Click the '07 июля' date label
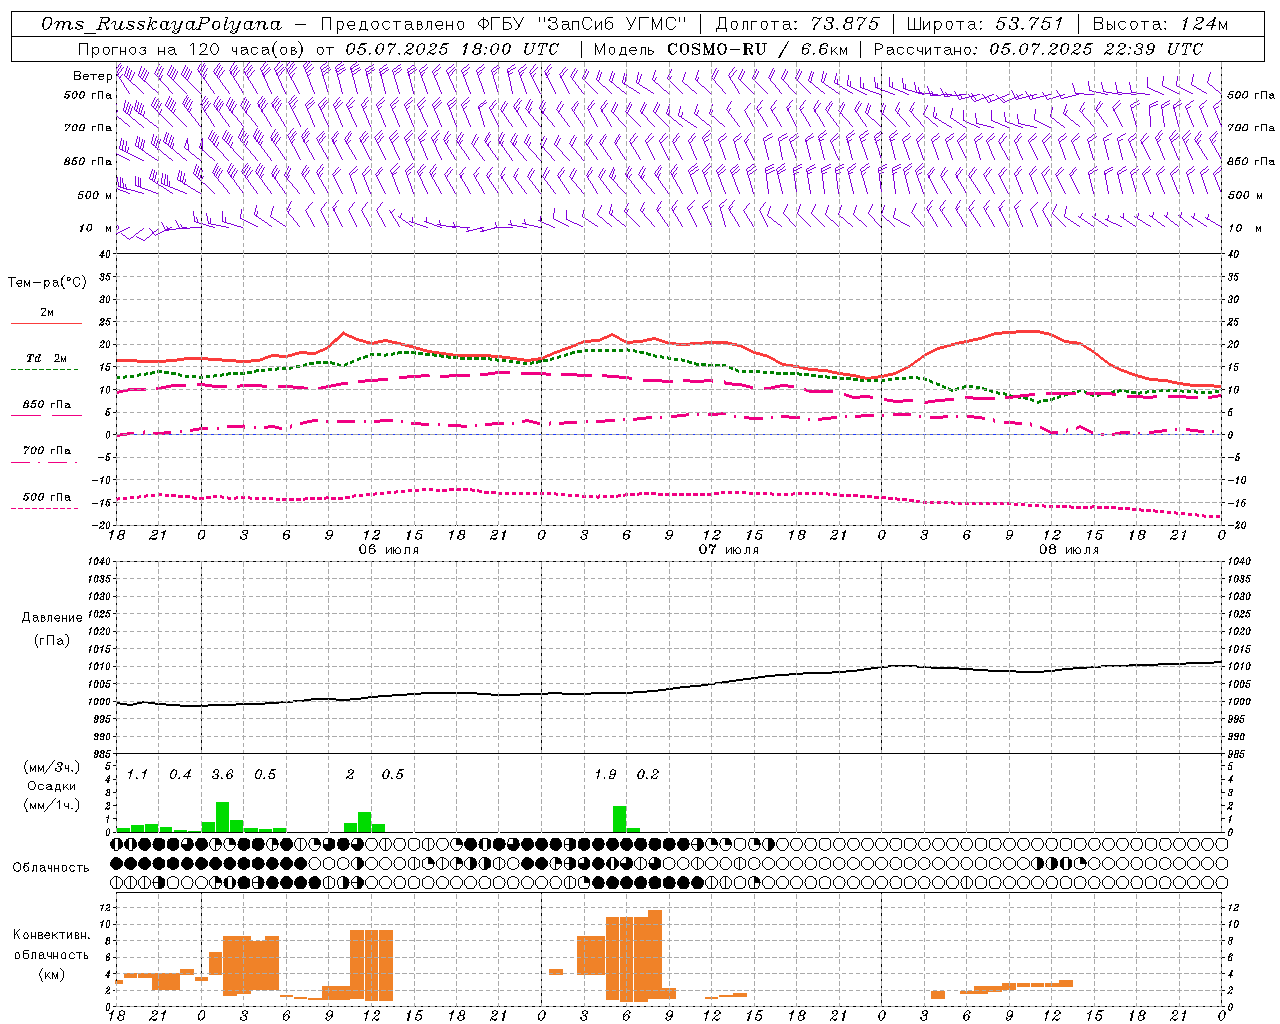 (x=728, y=550)
